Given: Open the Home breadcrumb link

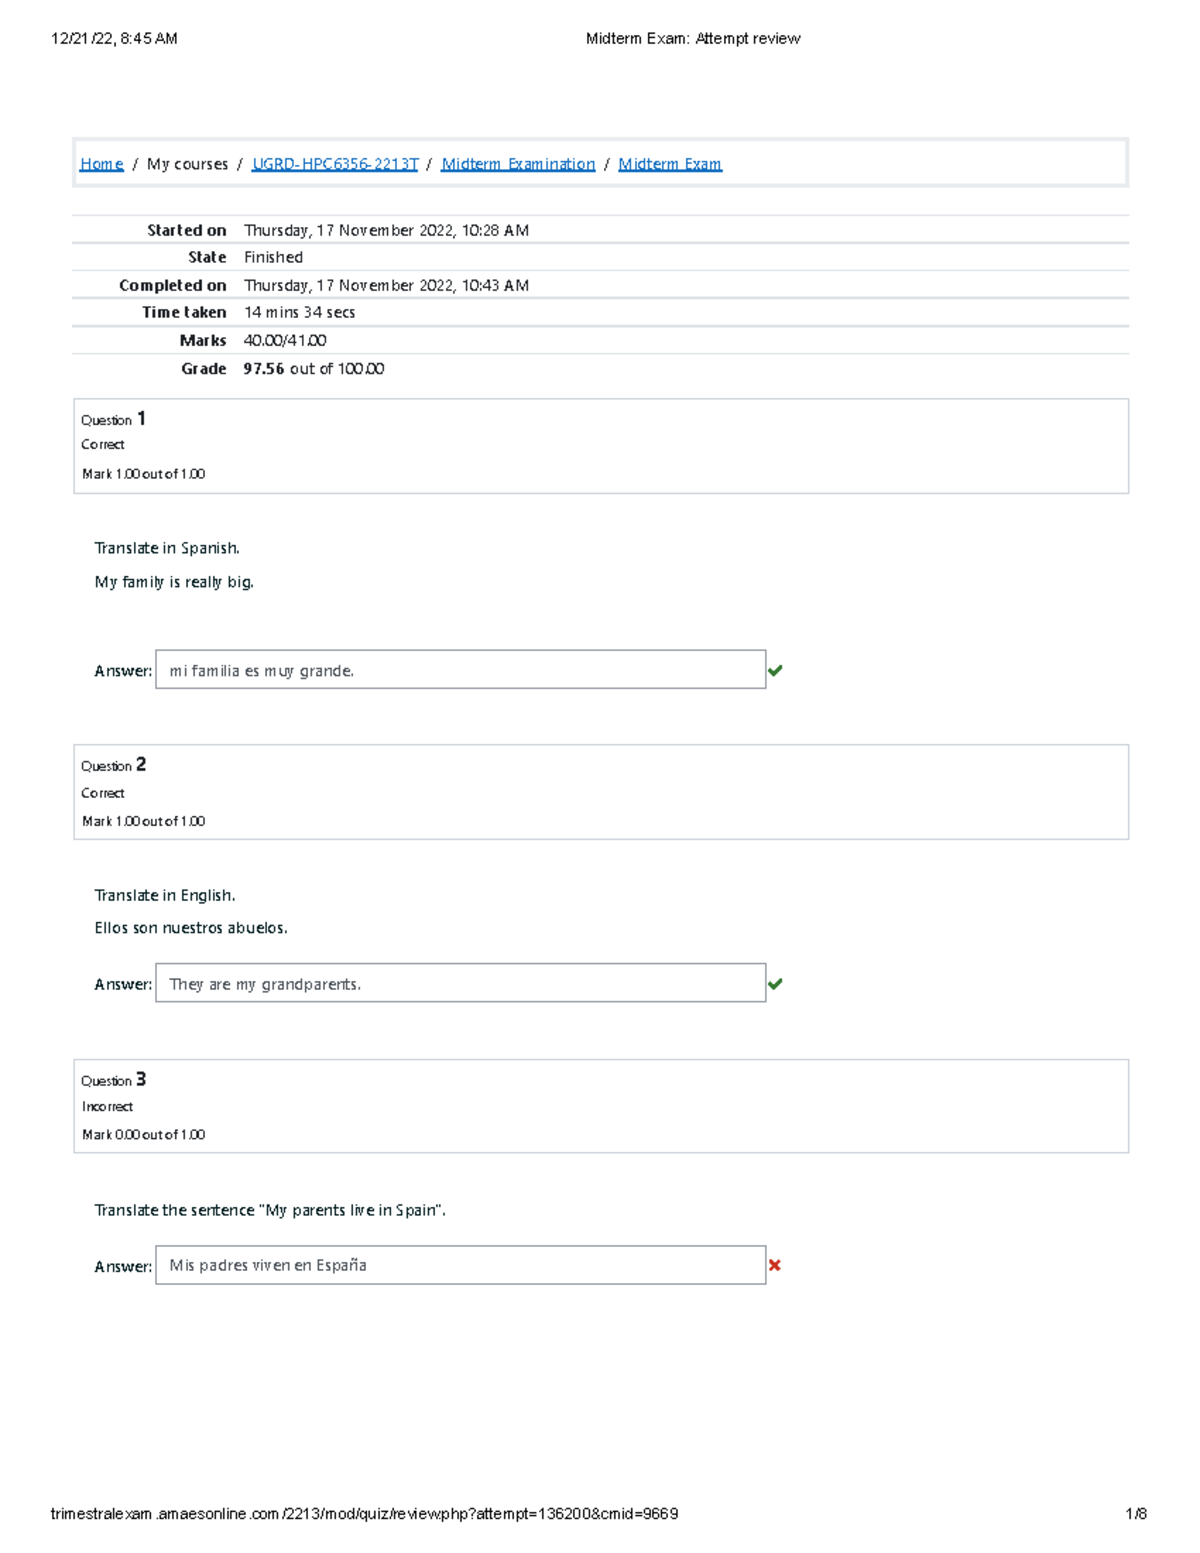Looking at the screenshot, I should pos(101,164).
